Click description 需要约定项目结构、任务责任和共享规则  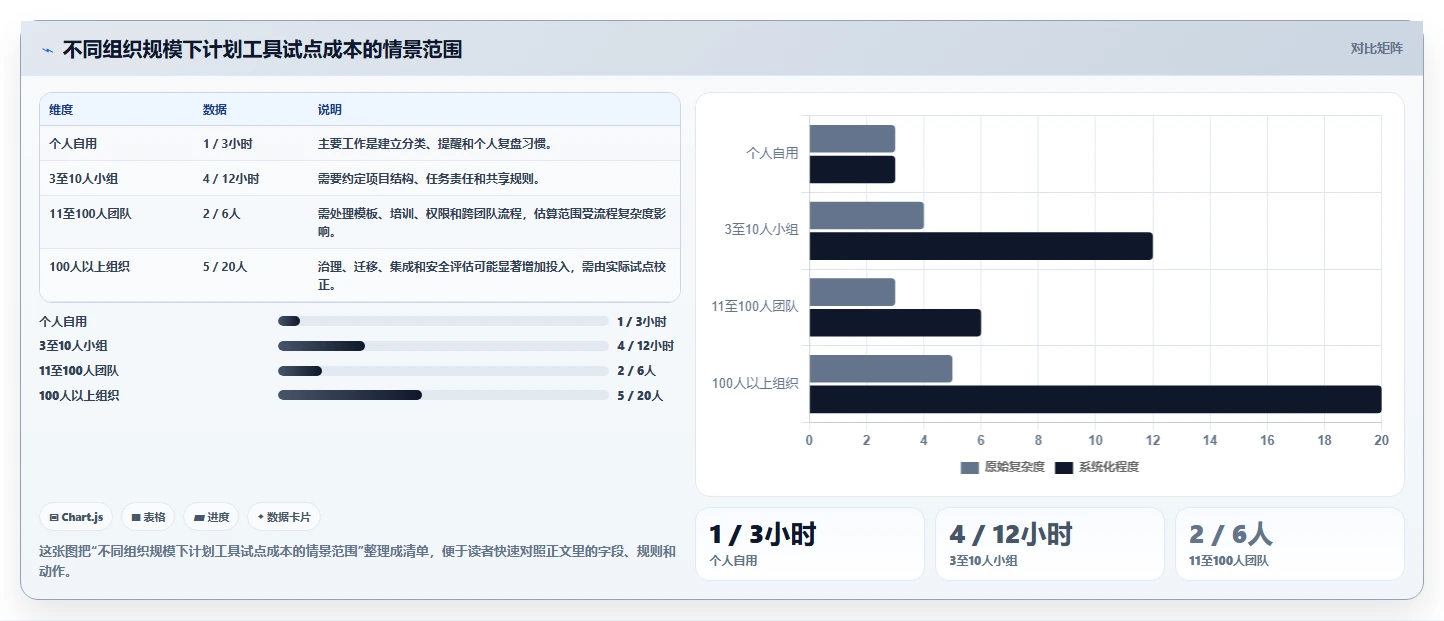(429, 178)
